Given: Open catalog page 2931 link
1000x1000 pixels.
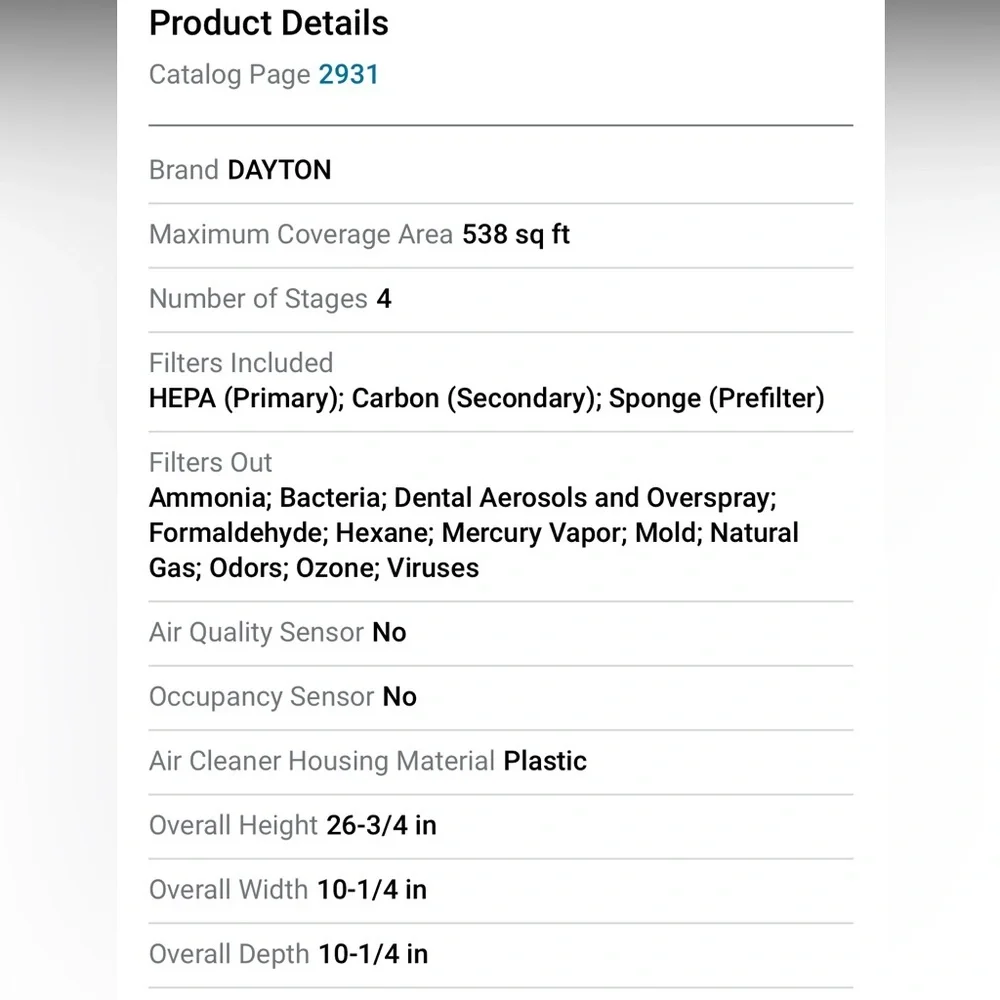Looking at the screenshot, I should pos(349,75).
